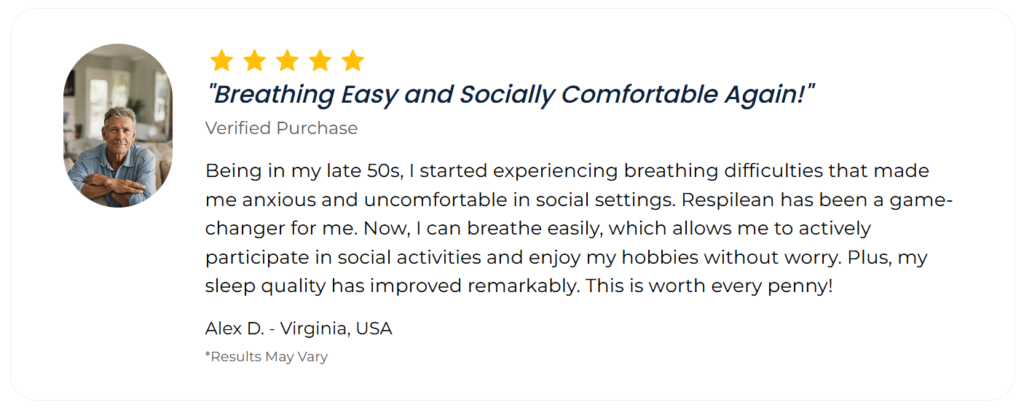Click the review line starting "Being in my late 50s"
This screenshot has height=413, width=1024.
567,172
